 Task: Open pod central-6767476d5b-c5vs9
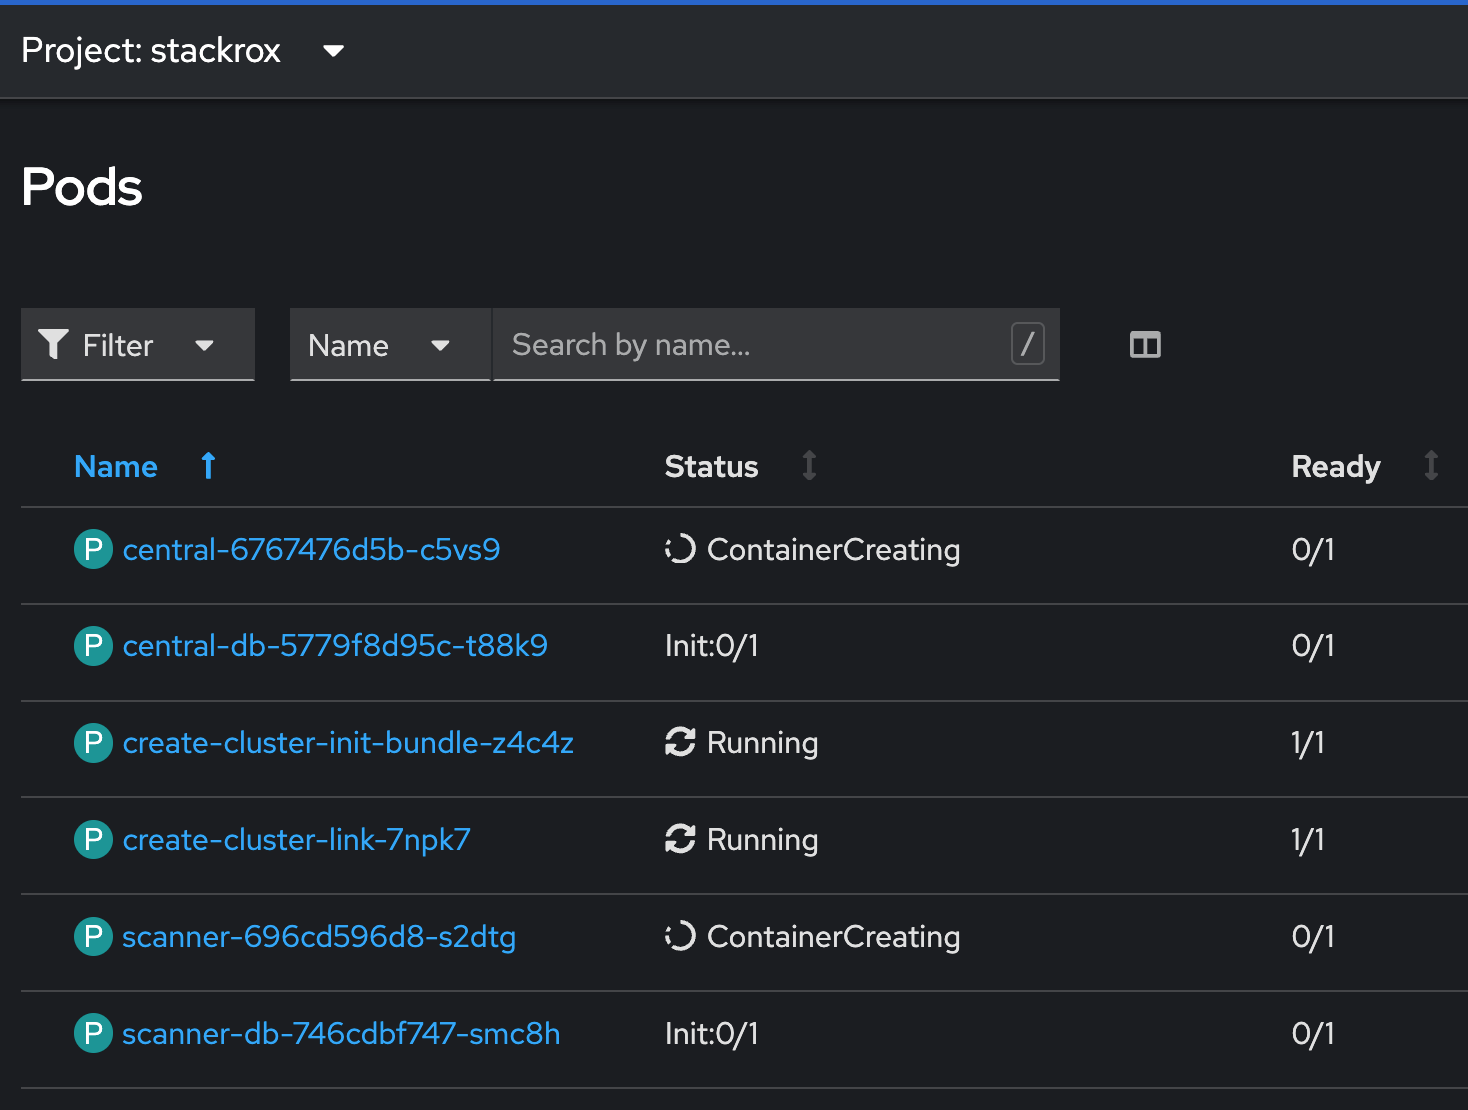pos(311,550)
